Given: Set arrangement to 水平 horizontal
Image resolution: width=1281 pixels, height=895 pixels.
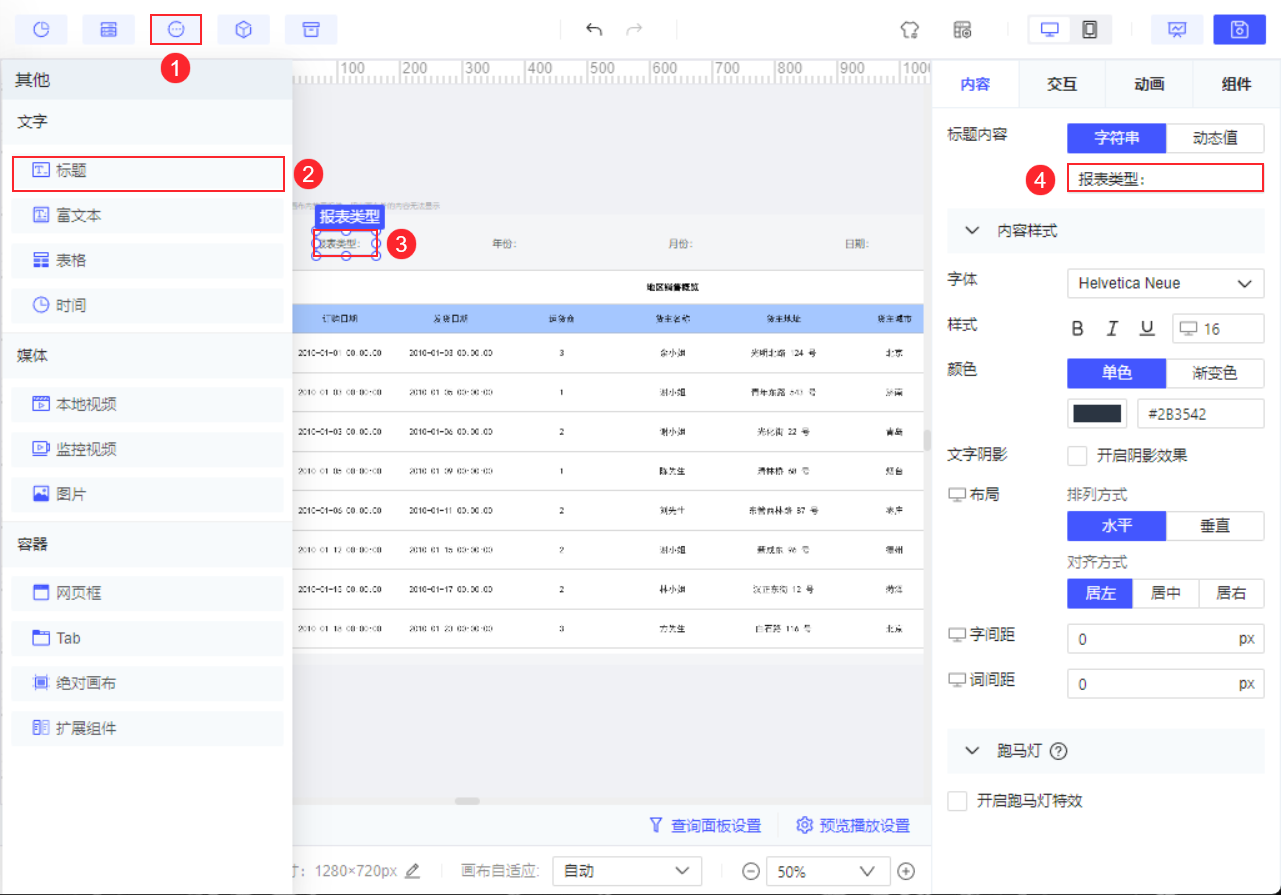Looking at the screenshot, I should tap(1116, 525).
